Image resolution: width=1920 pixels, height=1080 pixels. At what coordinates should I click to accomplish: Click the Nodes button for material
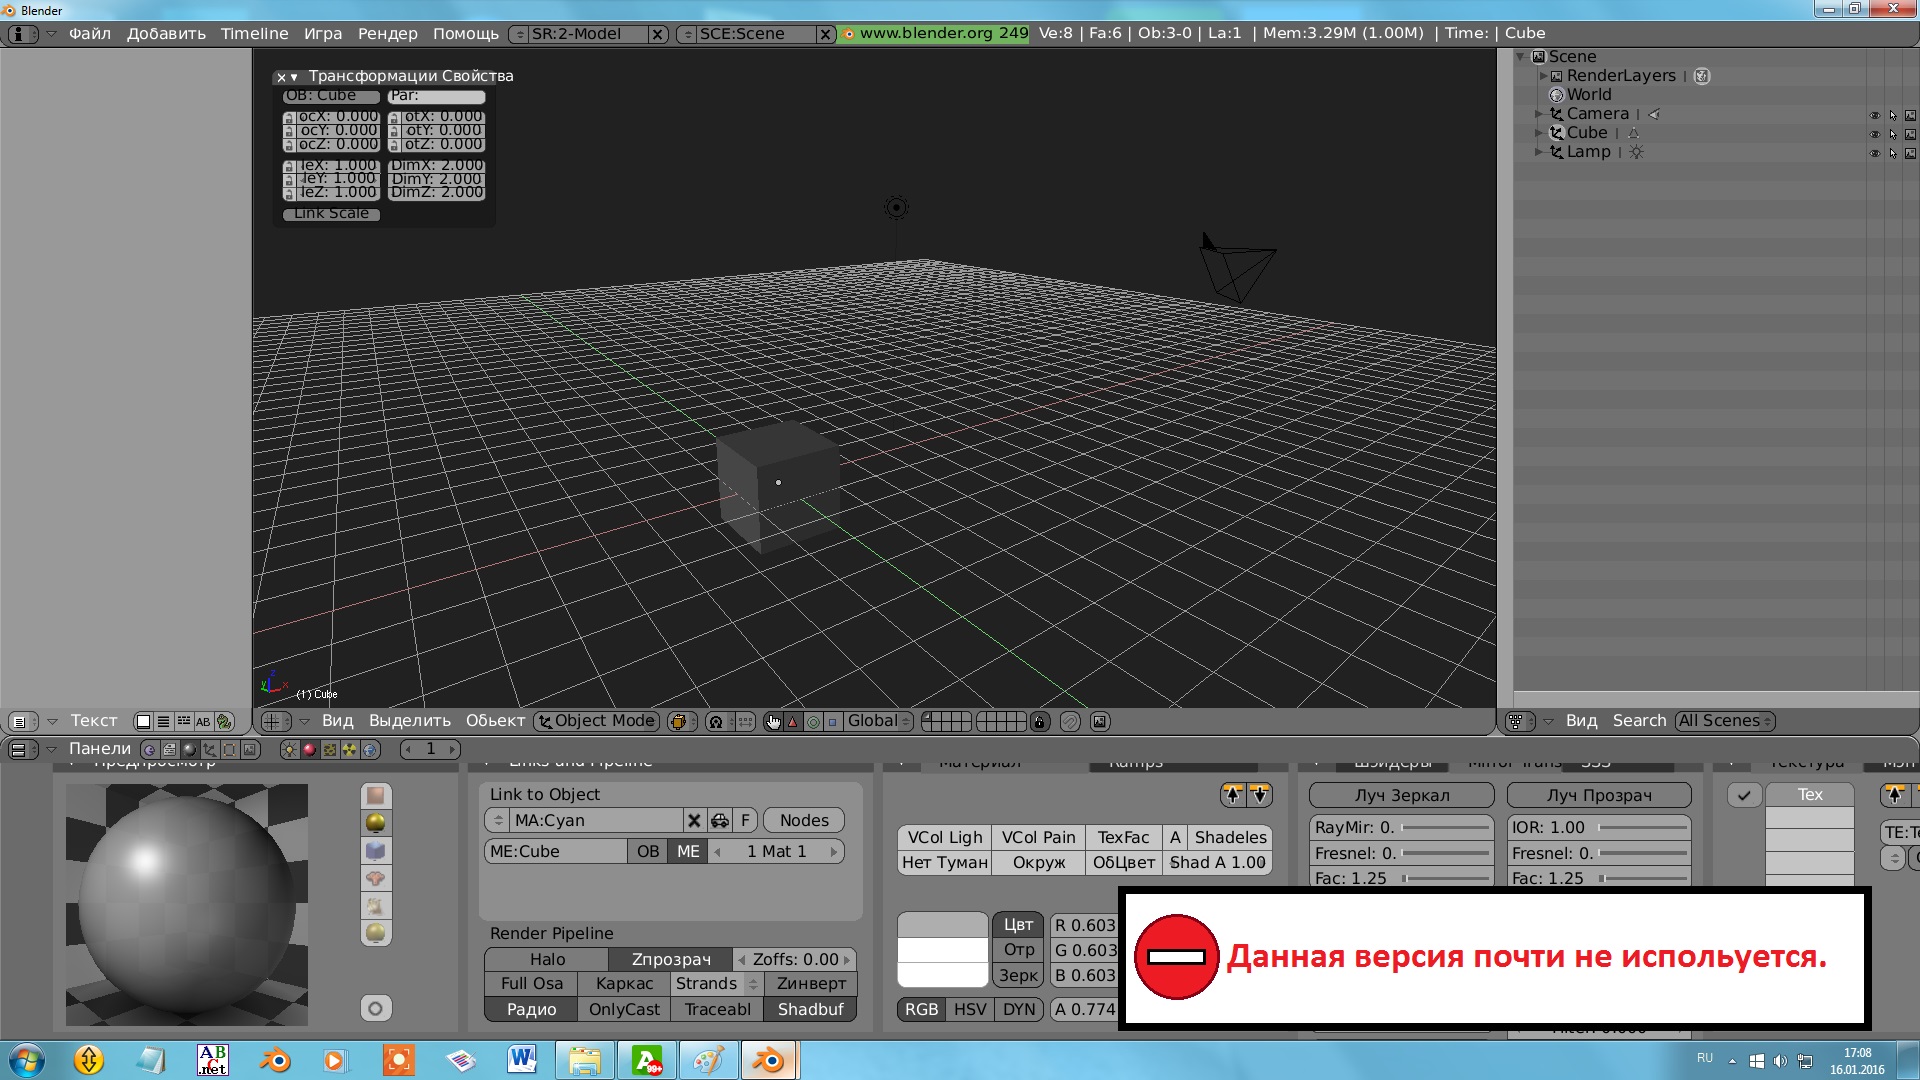(804, 819)
